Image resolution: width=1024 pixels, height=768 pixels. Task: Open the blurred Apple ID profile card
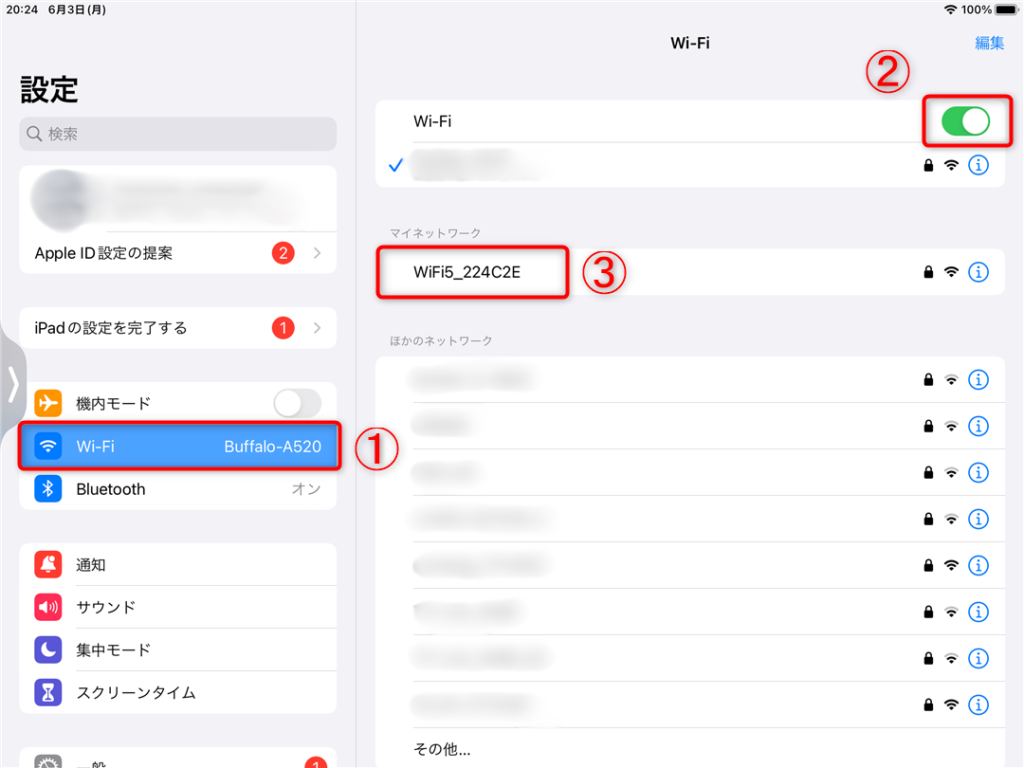tap(178, 199)
